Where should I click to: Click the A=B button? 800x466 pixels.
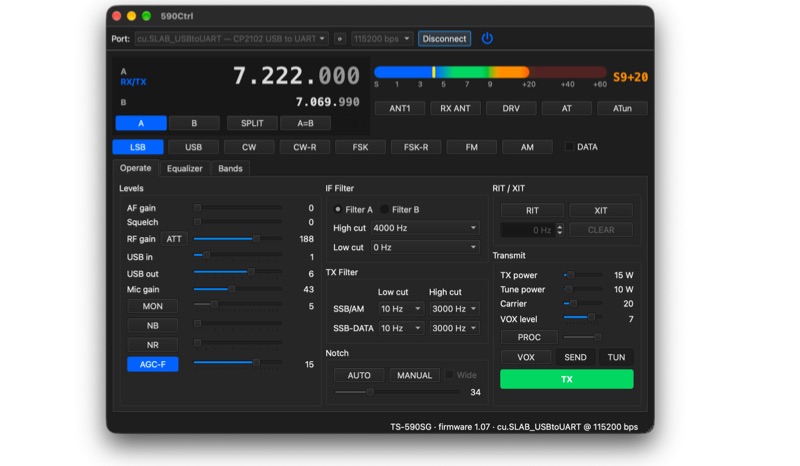305,123
